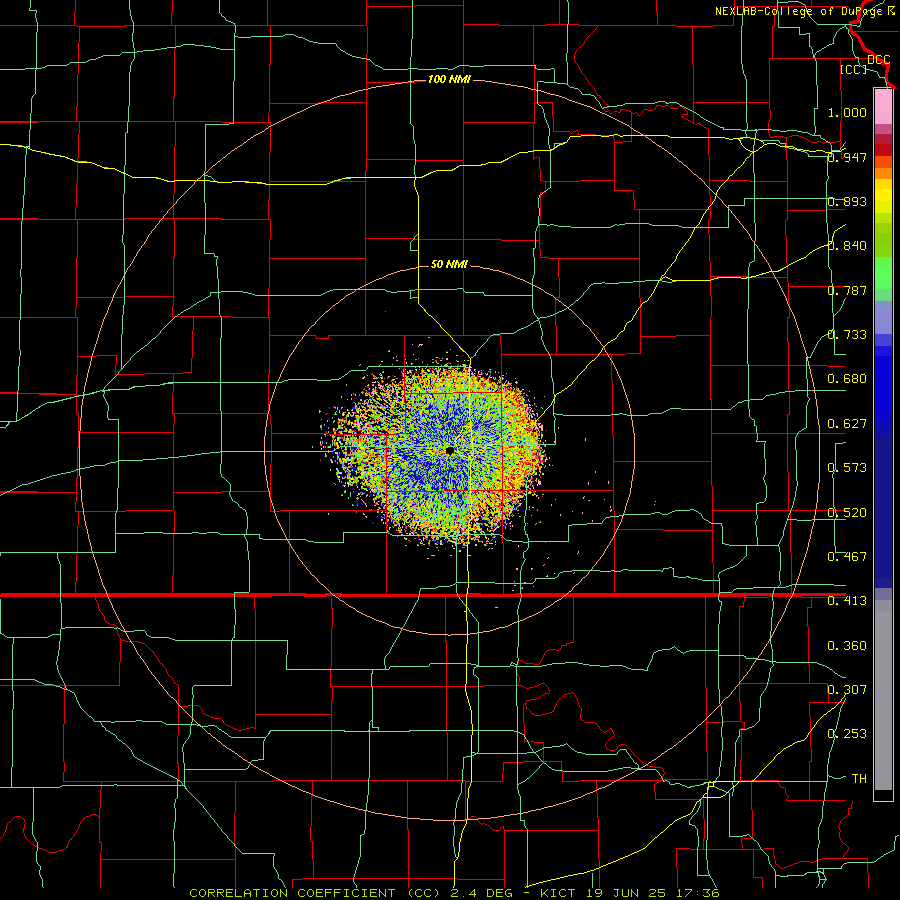This screenshot has height=900, width=900.
Task: Click the 0.840 legend value
Action: point(847,246)
